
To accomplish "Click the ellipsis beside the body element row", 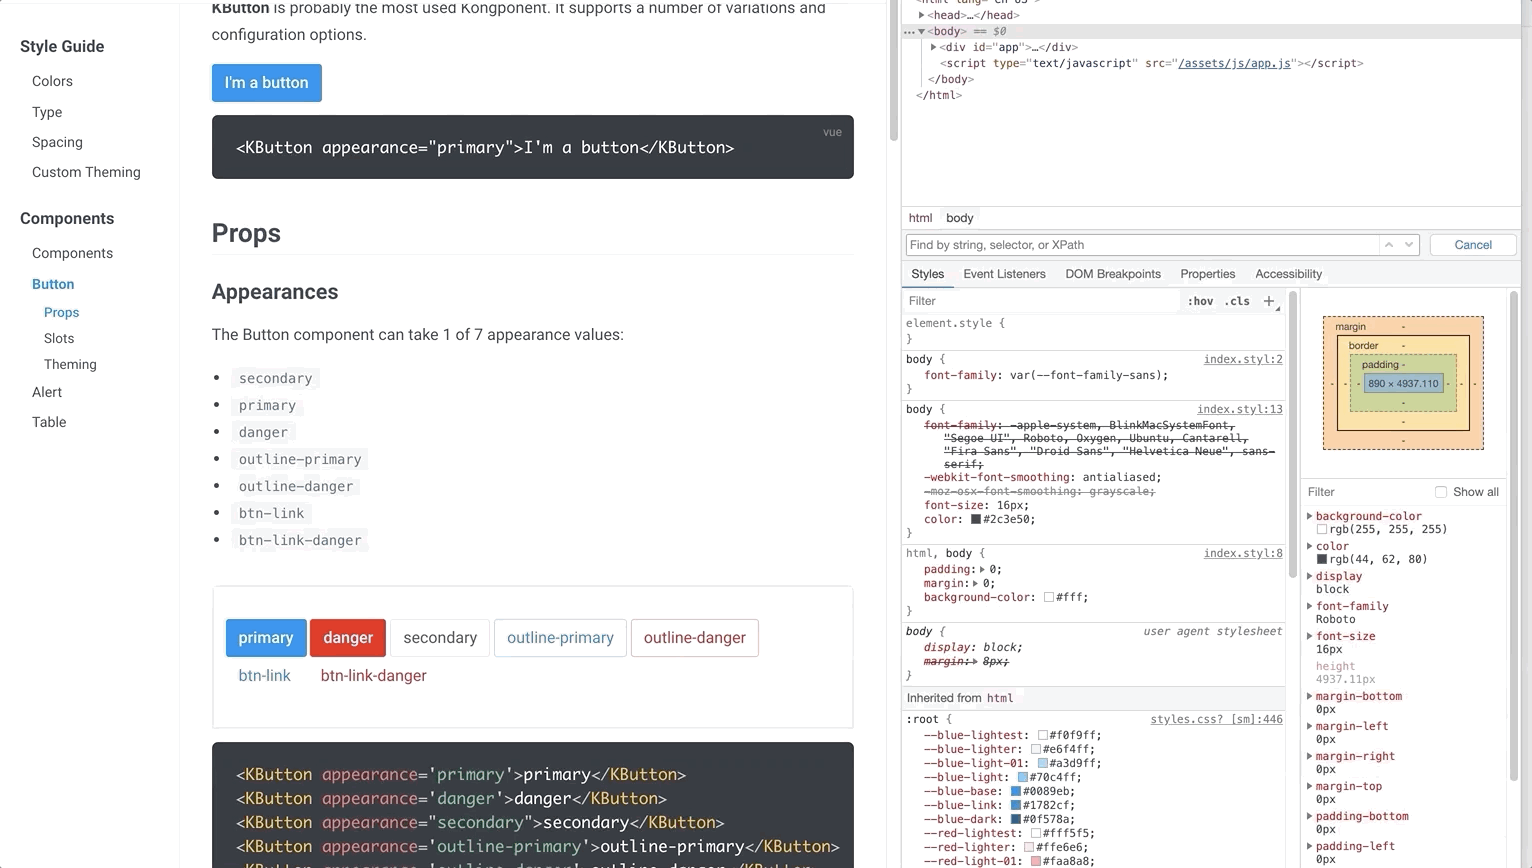I will click(909, 32).
